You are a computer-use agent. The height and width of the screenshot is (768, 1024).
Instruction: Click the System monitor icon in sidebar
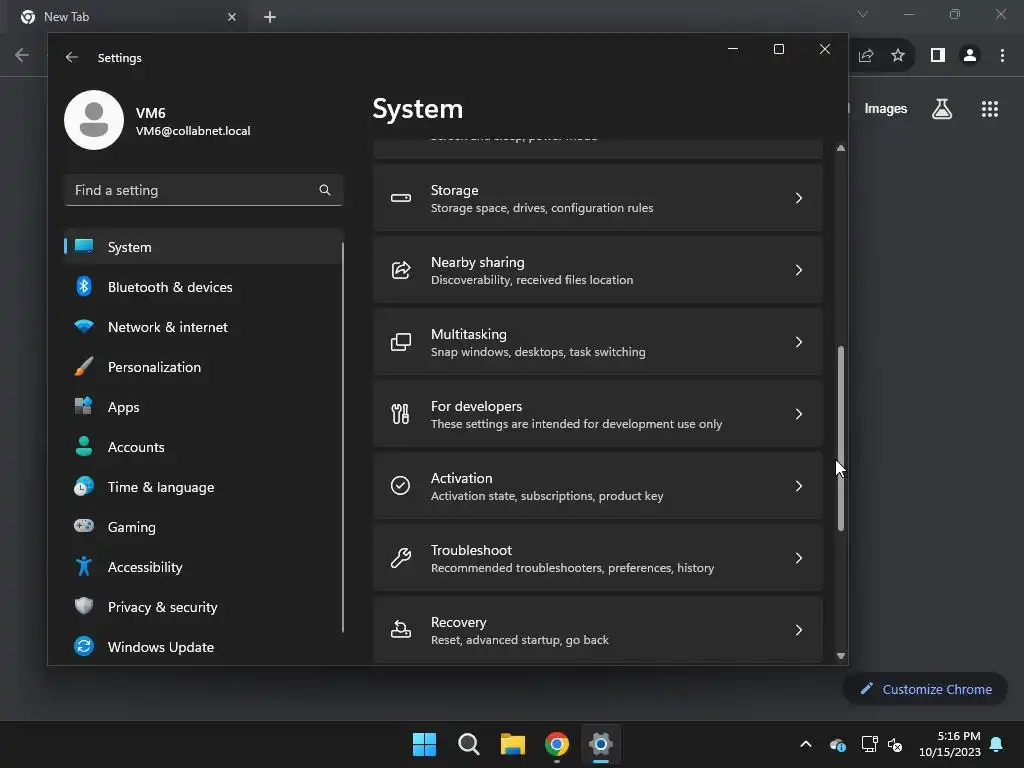(84, 246)
